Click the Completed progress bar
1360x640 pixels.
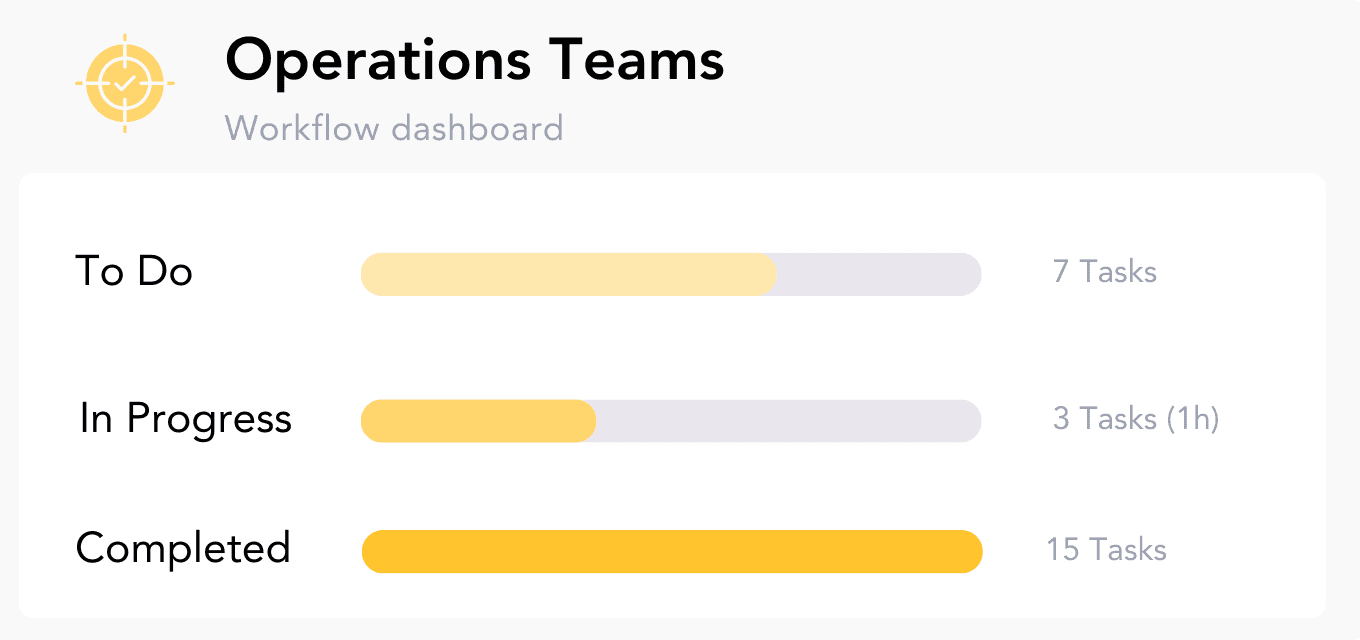[x=671, y=551]
